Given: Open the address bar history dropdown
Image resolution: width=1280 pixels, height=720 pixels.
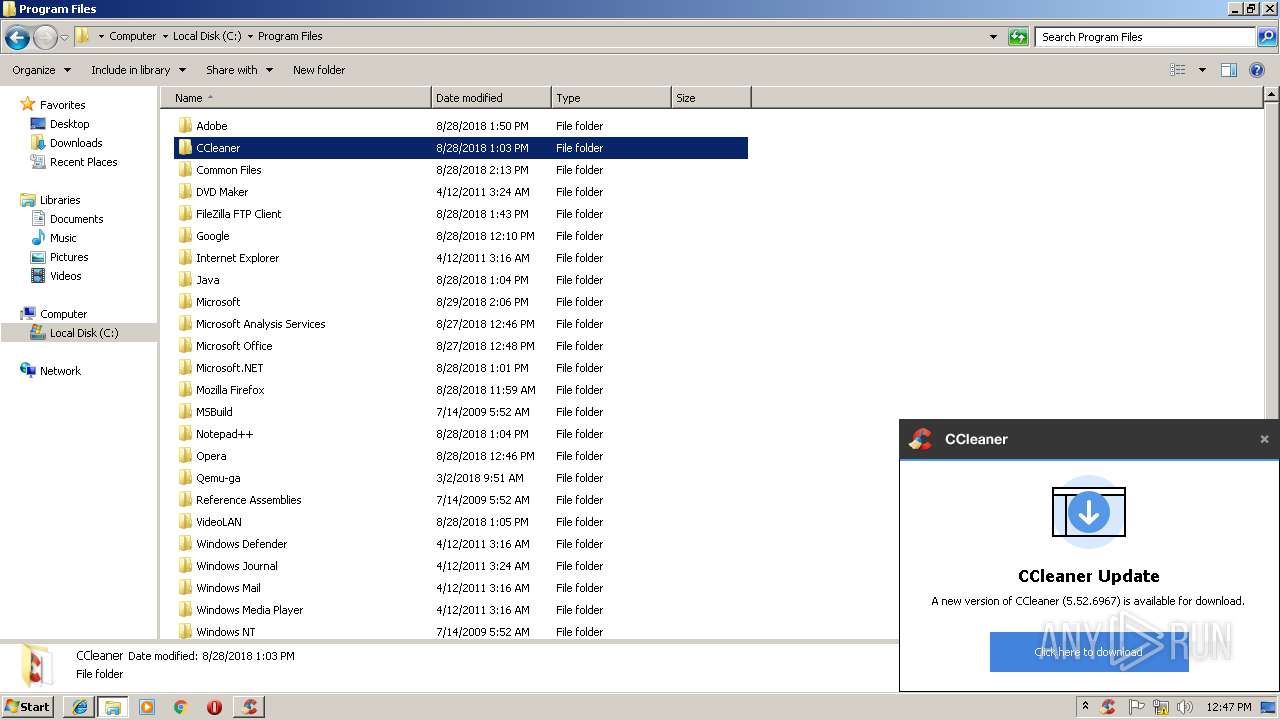Looking at the screenshot, I should tap(993, 37).
